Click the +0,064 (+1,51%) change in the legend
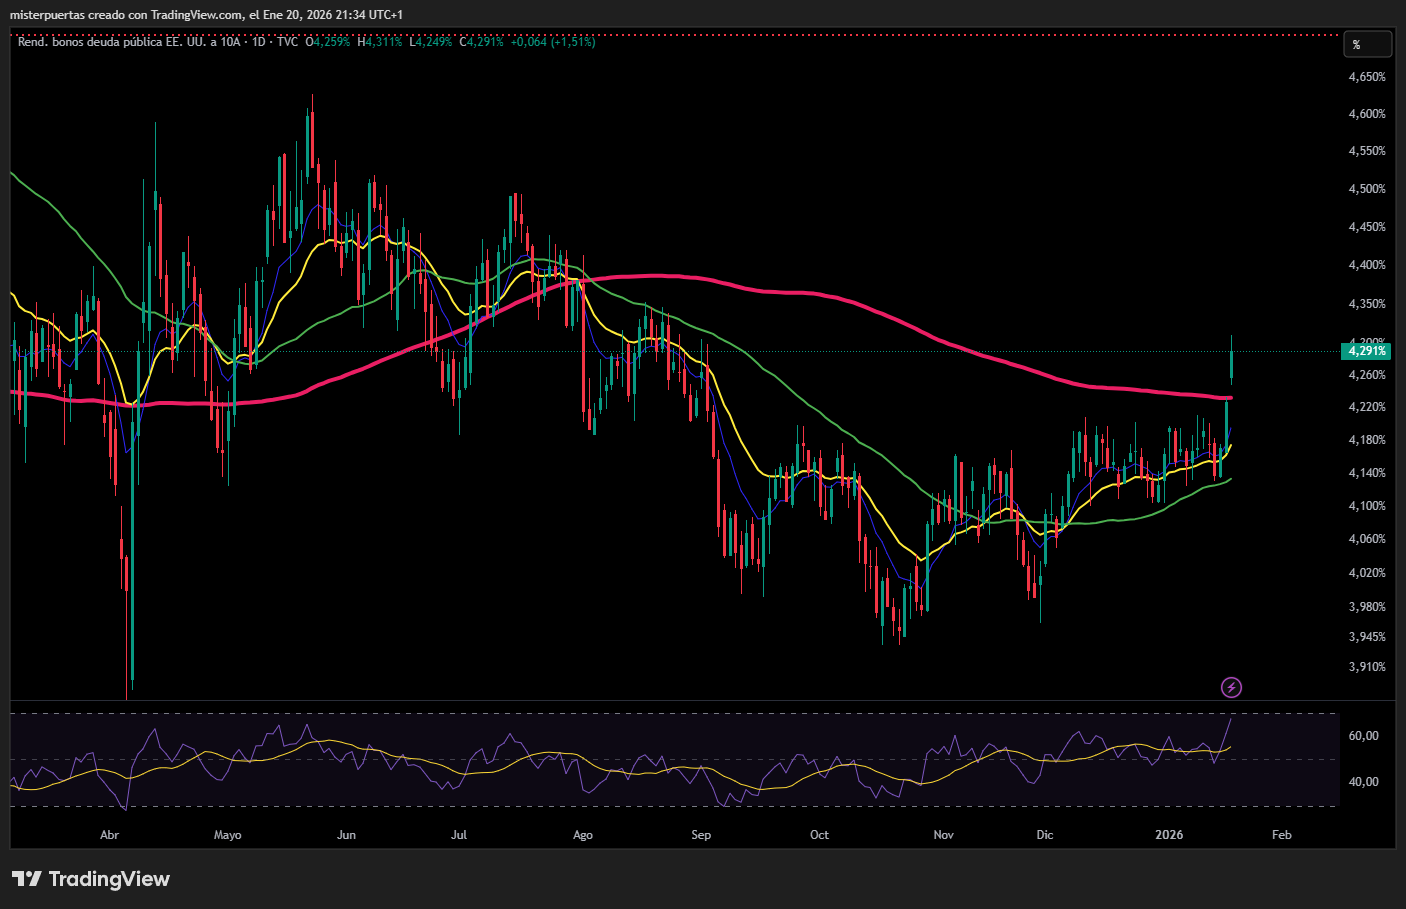Viewport: 1406px width, 909px height. (553, 42)
